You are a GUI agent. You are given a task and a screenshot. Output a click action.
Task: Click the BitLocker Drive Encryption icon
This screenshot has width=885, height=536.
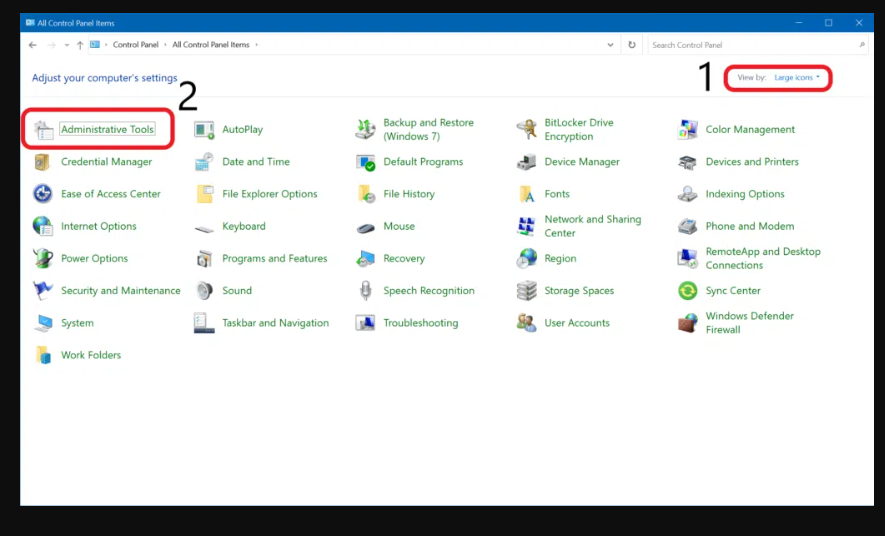526,130
